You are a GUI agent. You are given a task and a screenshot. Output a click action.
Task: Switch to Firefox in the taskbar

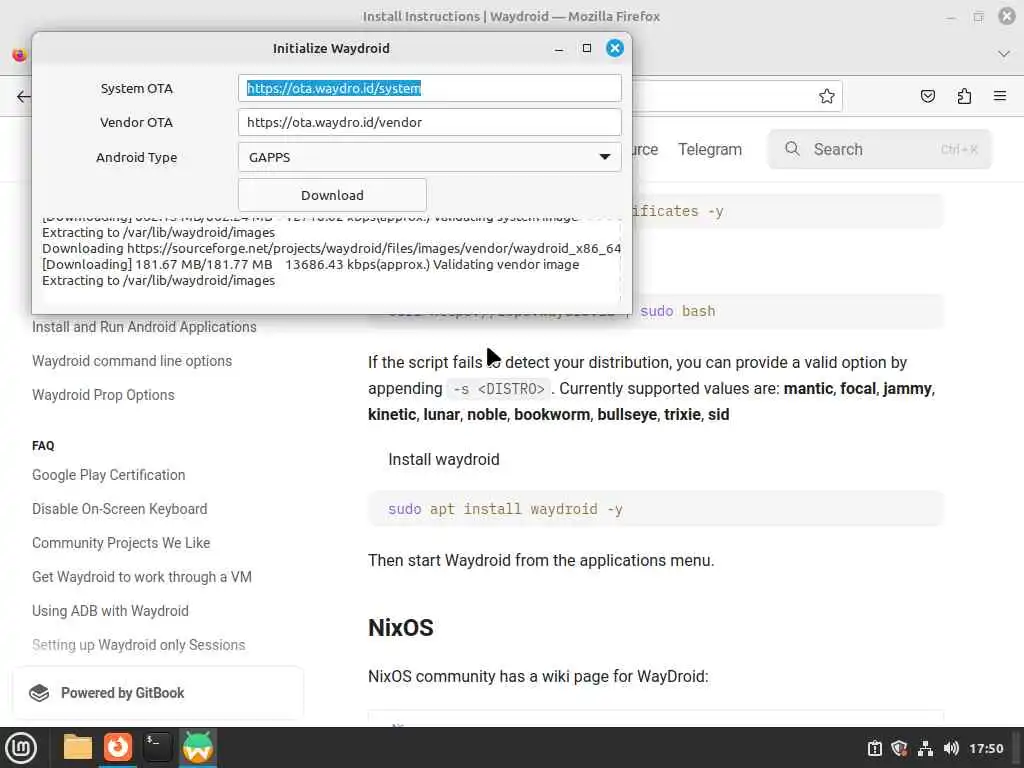pos(118,747)
